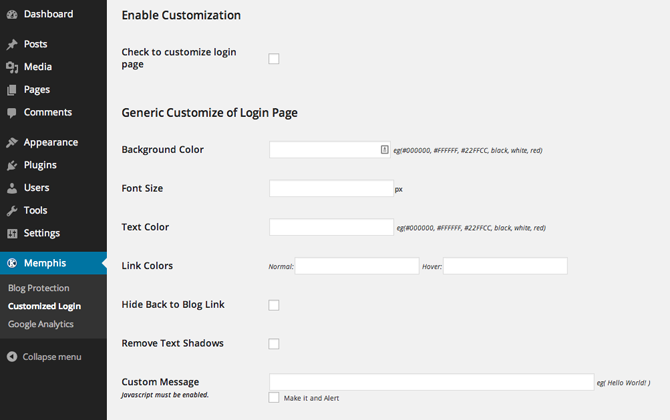This screenshot has height=420, width=670.
Task: Click the Font Size input field
Action: point(331,188)
